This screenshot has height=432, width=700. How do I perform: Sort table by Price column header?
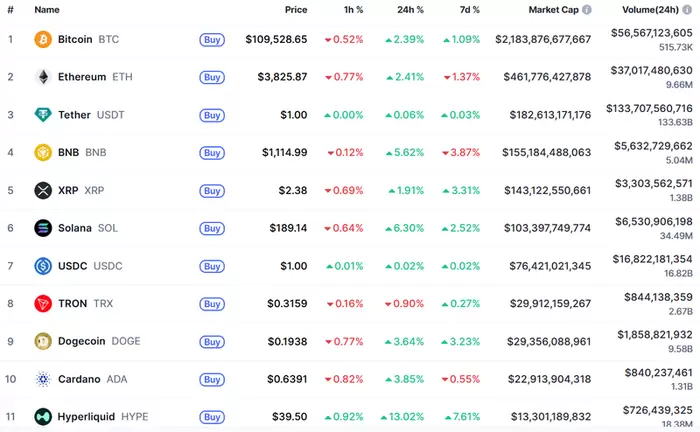pyautogui.click(x=295, y=9)
